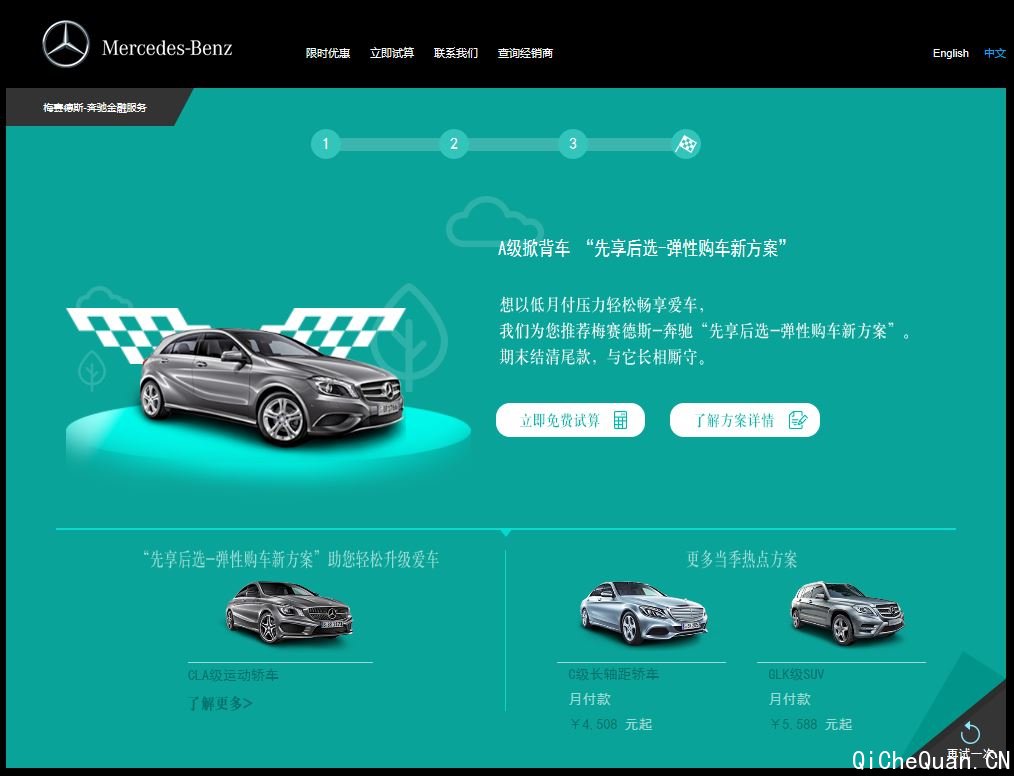The height and width of the screenshot is (776, 1014).
Task: Click the C级长轴距轿车 label text
Action: [613, 674]
